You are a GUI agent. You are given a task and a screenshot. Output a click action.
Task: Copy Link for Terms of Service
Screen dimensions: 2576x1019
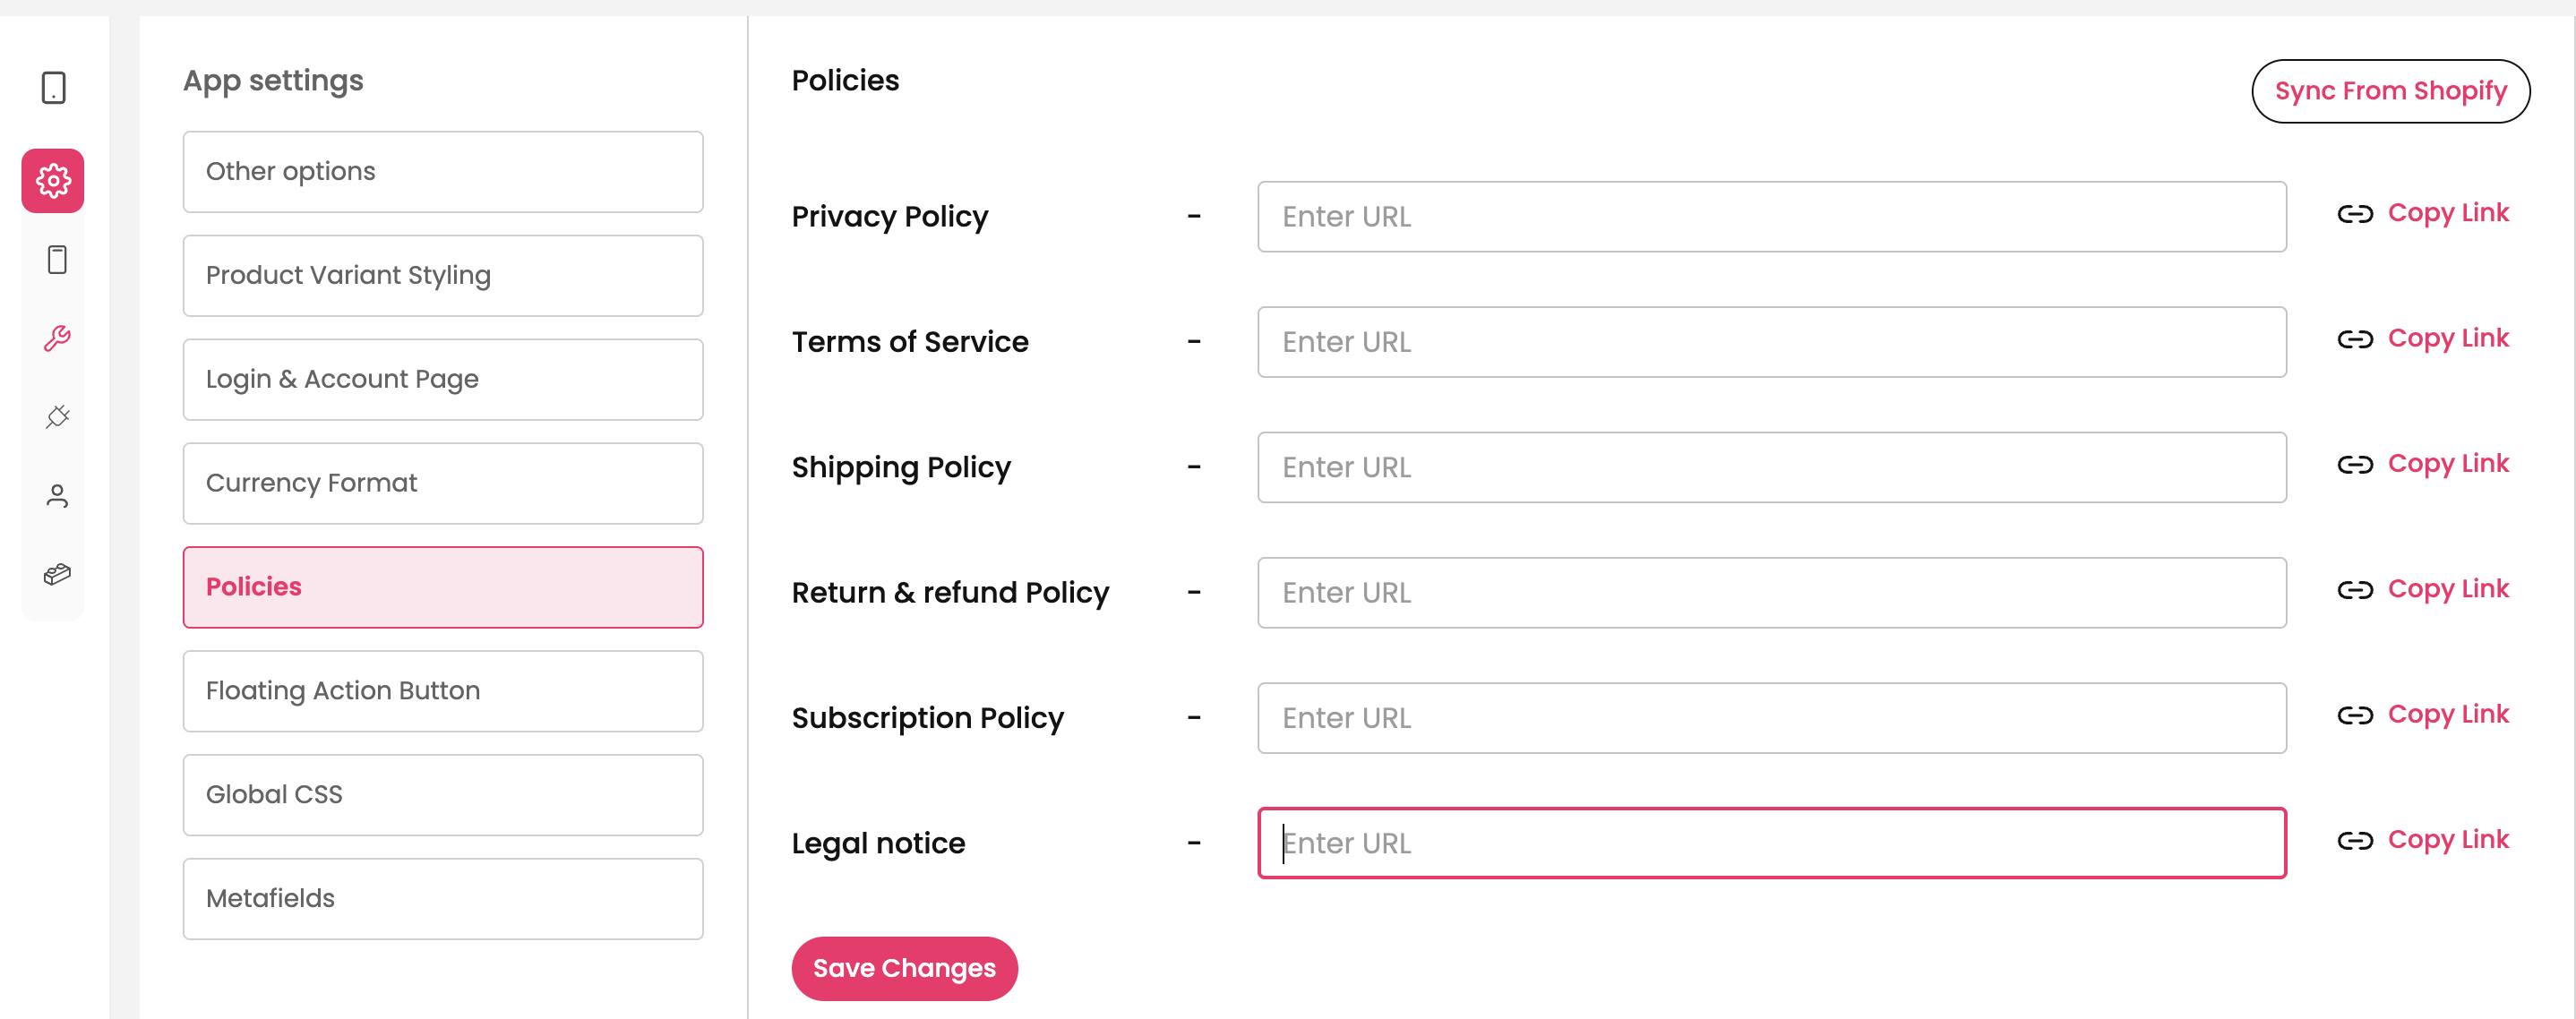(2447, 339)
